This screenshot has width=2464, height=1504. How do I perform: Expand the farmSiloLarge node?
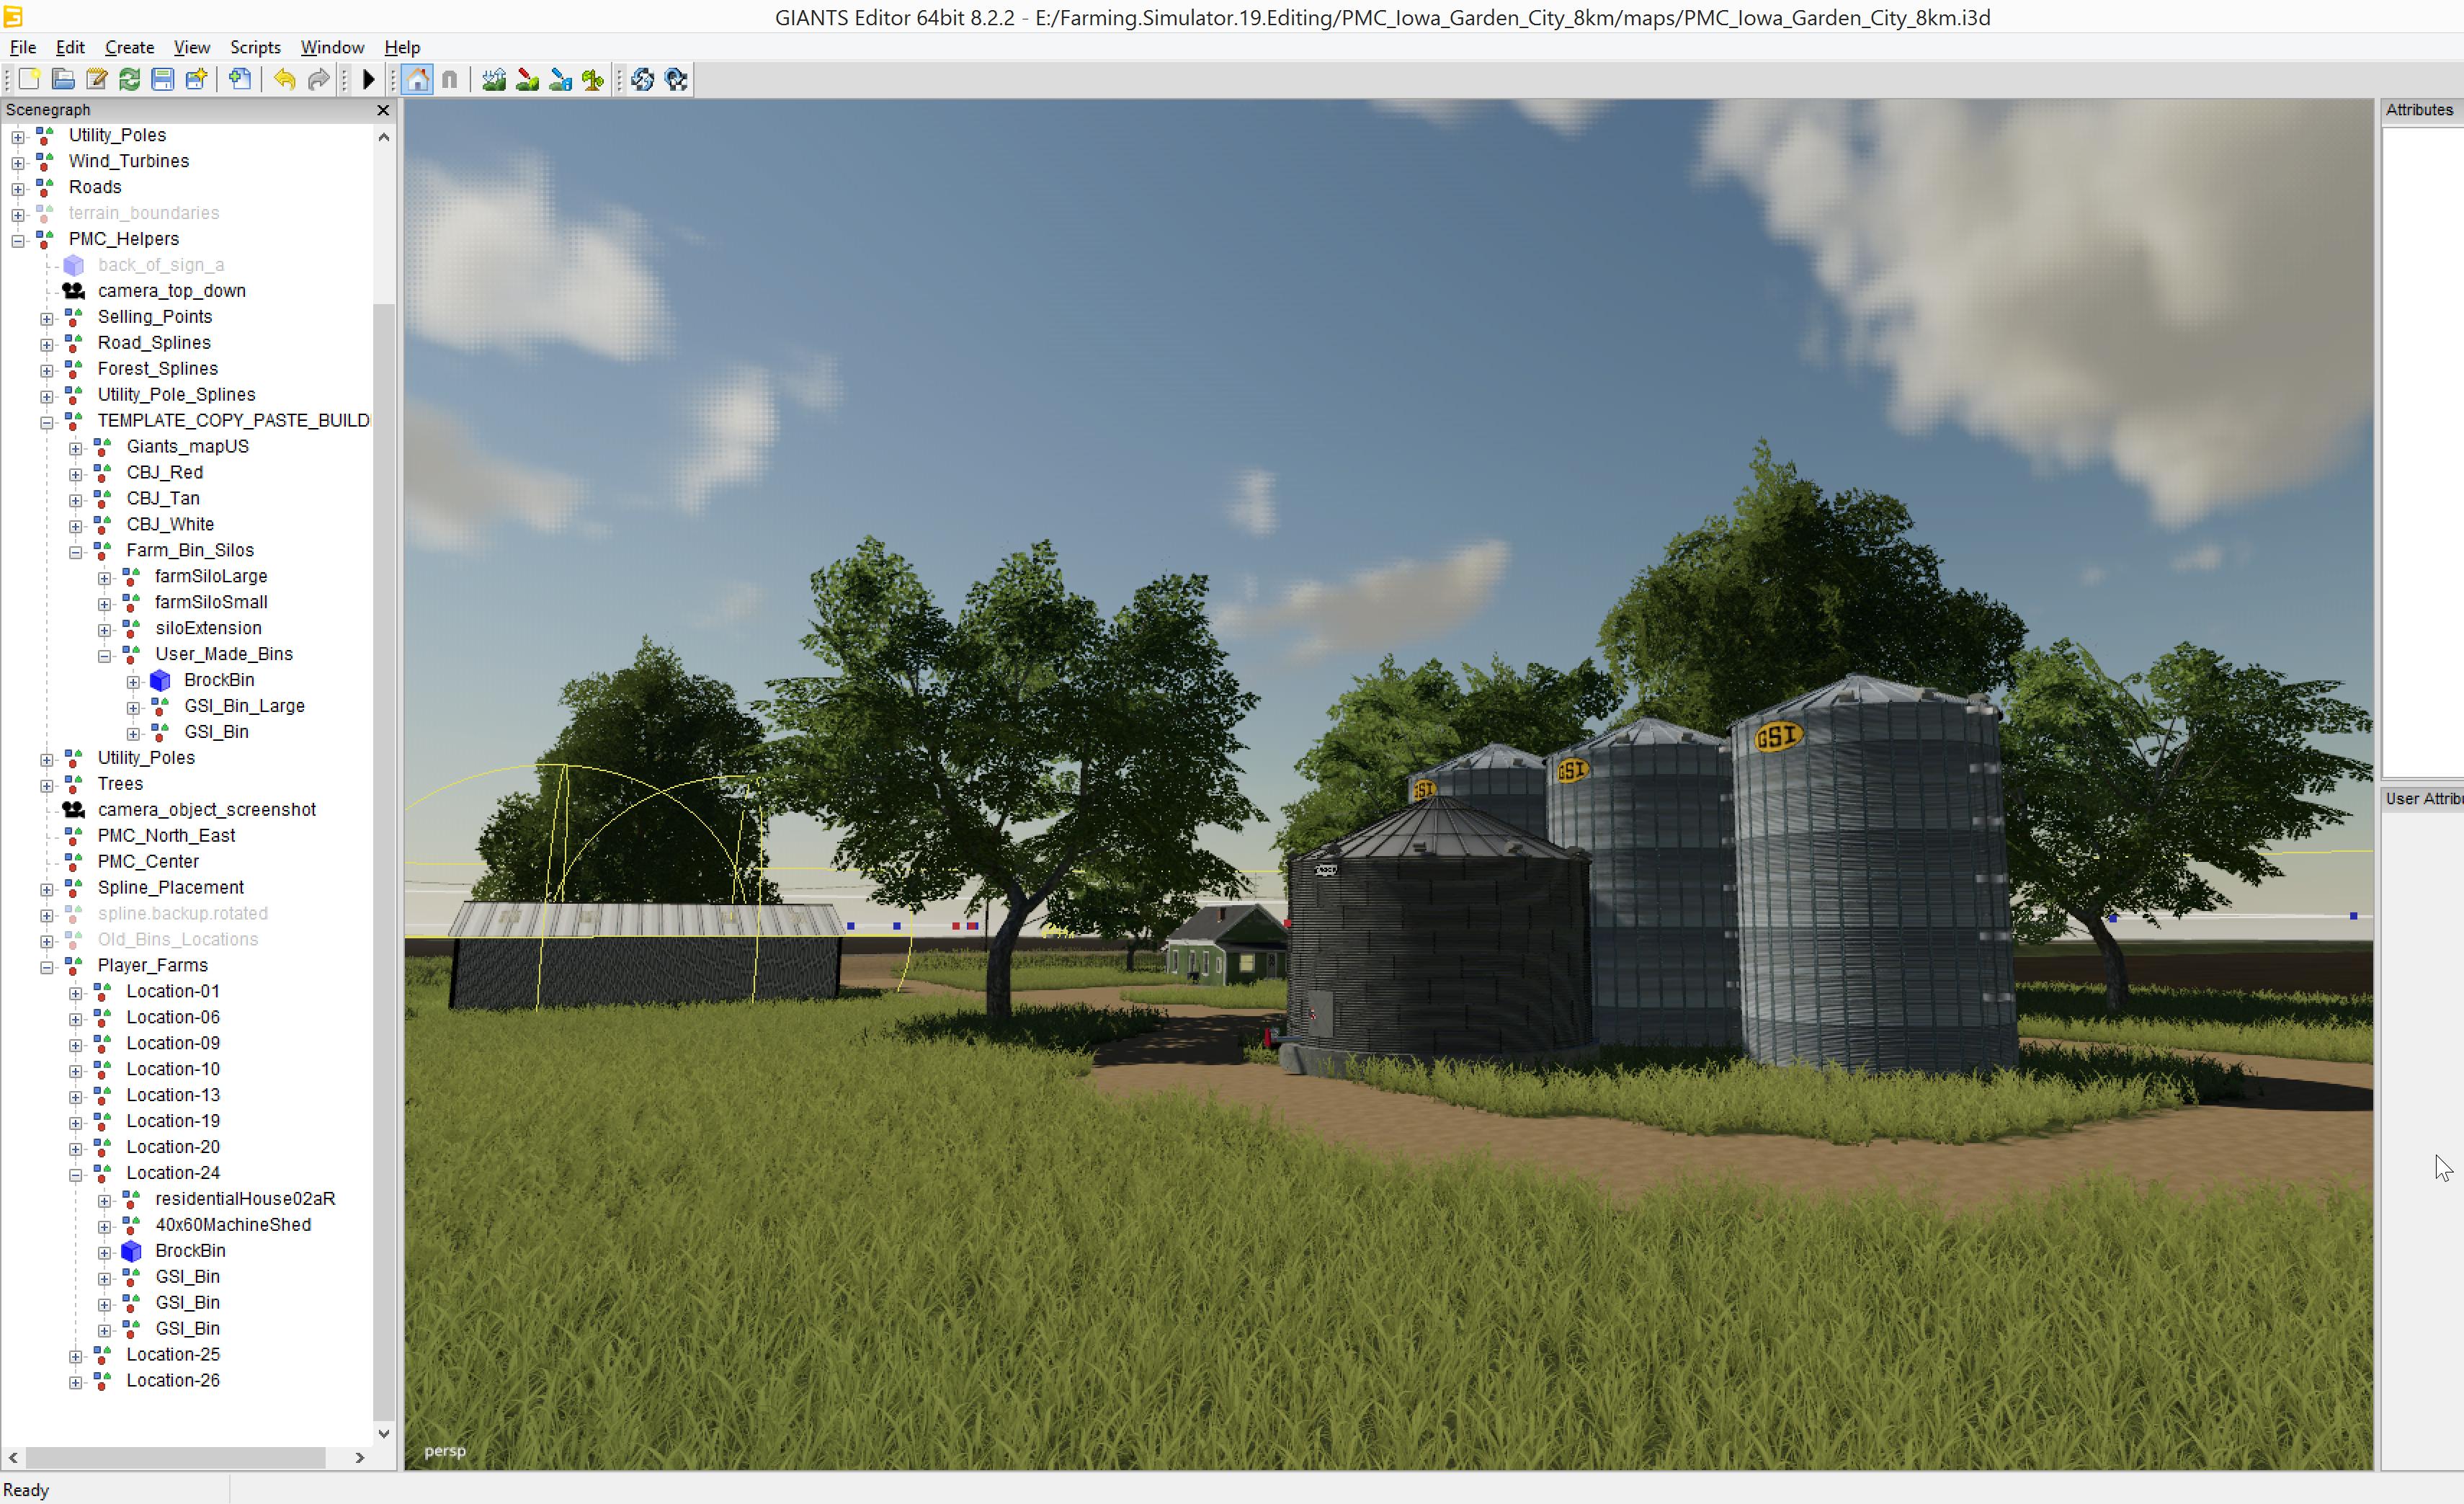(x=105, y=577)
